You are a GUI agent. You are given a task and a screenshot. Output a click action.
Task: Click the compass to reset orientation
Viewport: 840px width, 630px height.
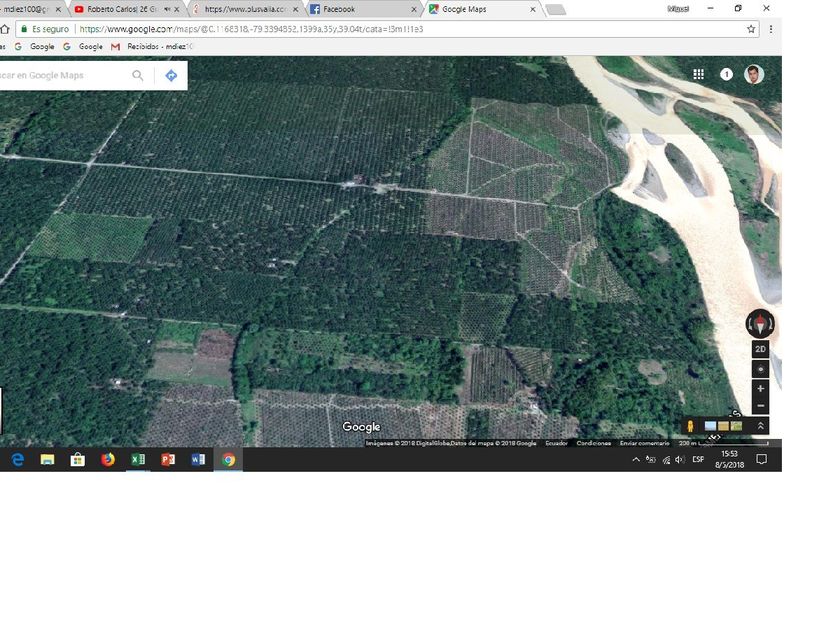pos(760,324)
